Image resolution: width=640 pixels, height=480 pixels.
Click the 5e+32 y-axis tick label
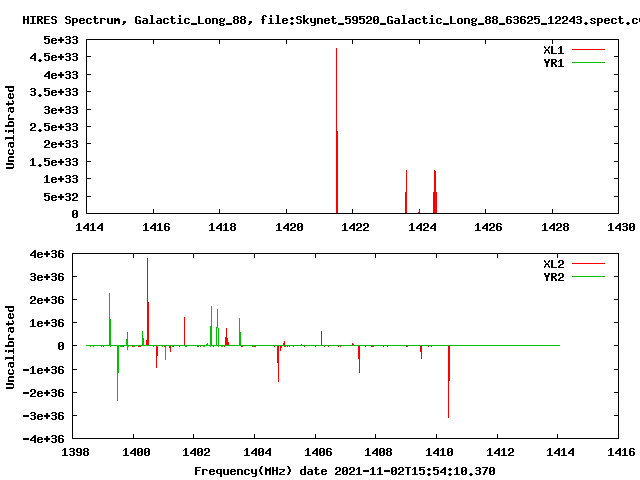(x=61, y=197)
